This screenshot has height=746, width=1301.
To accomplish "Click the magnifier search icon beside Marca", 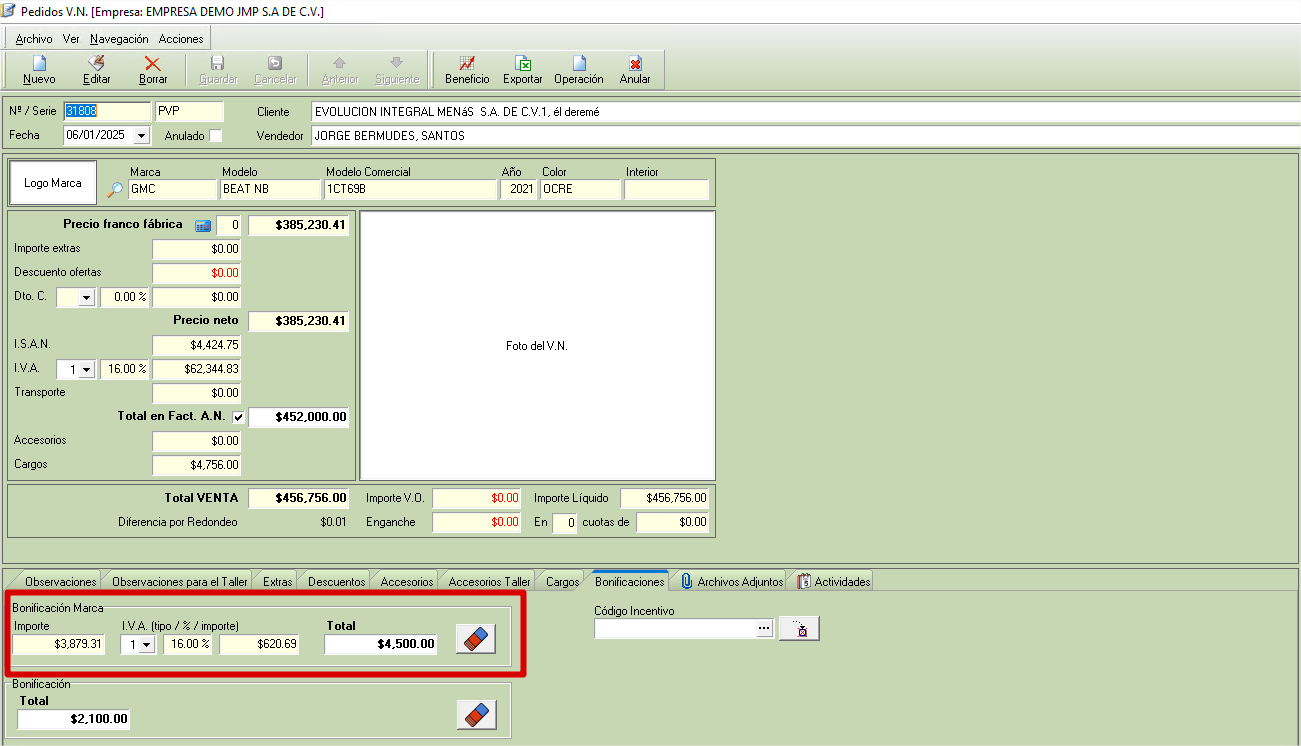I will point(115,190).
